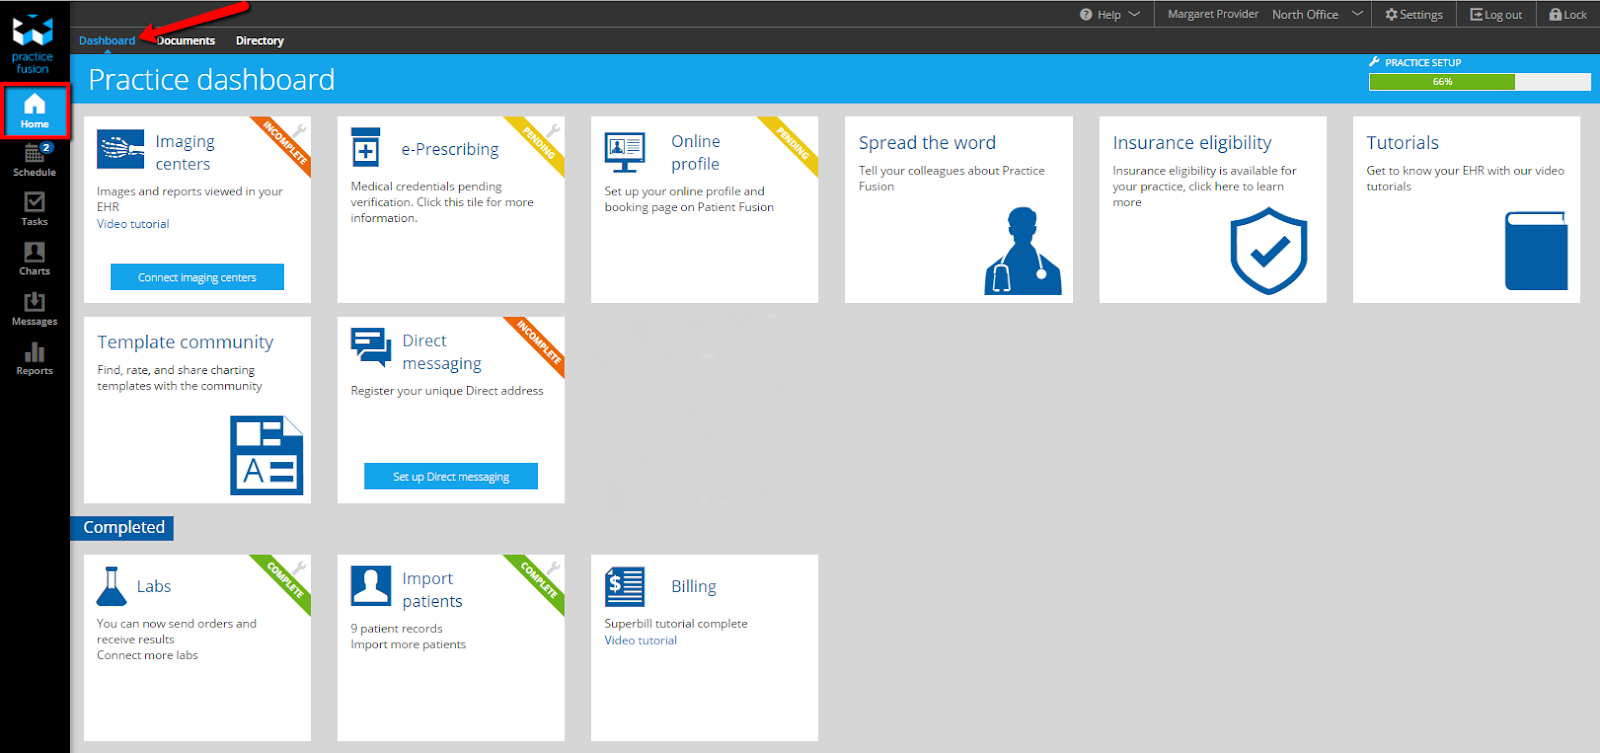Click the Tutorials book icon

[1536, 251]
